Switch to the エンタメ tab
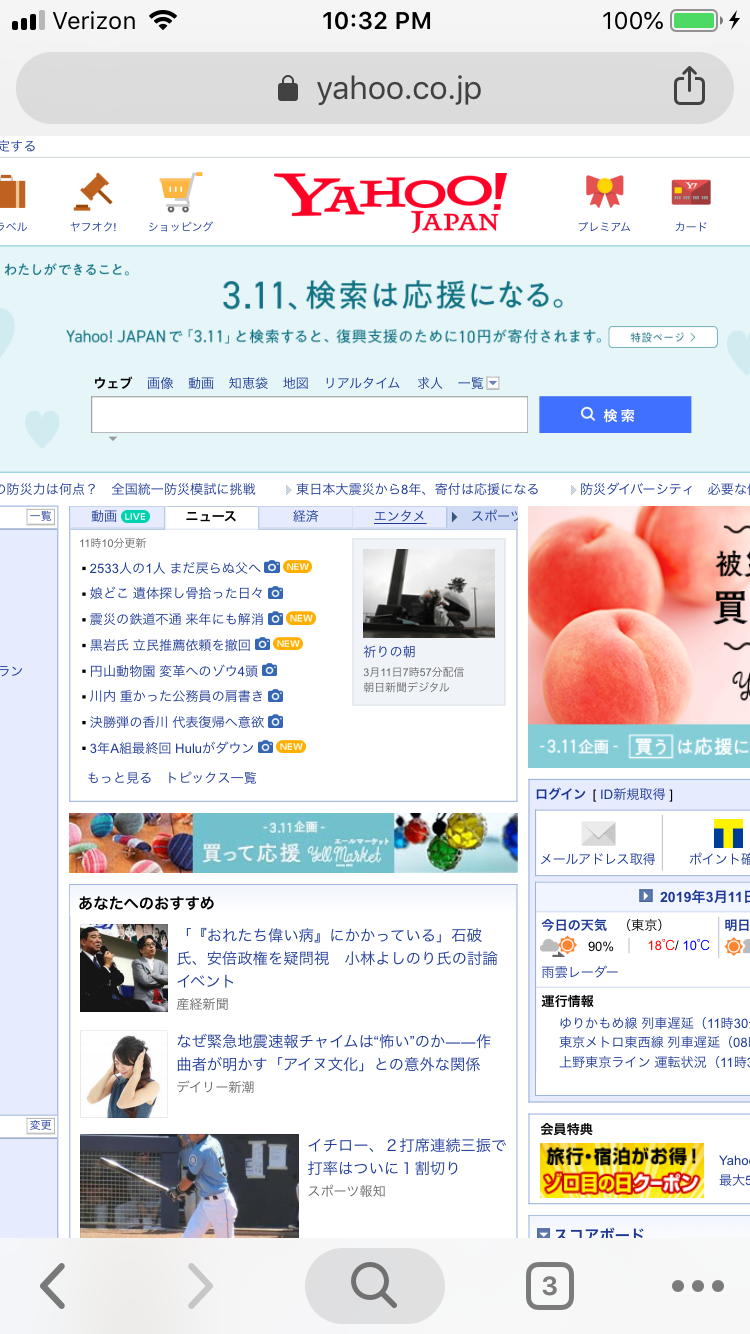750x1334 pixels. [400, 517]
